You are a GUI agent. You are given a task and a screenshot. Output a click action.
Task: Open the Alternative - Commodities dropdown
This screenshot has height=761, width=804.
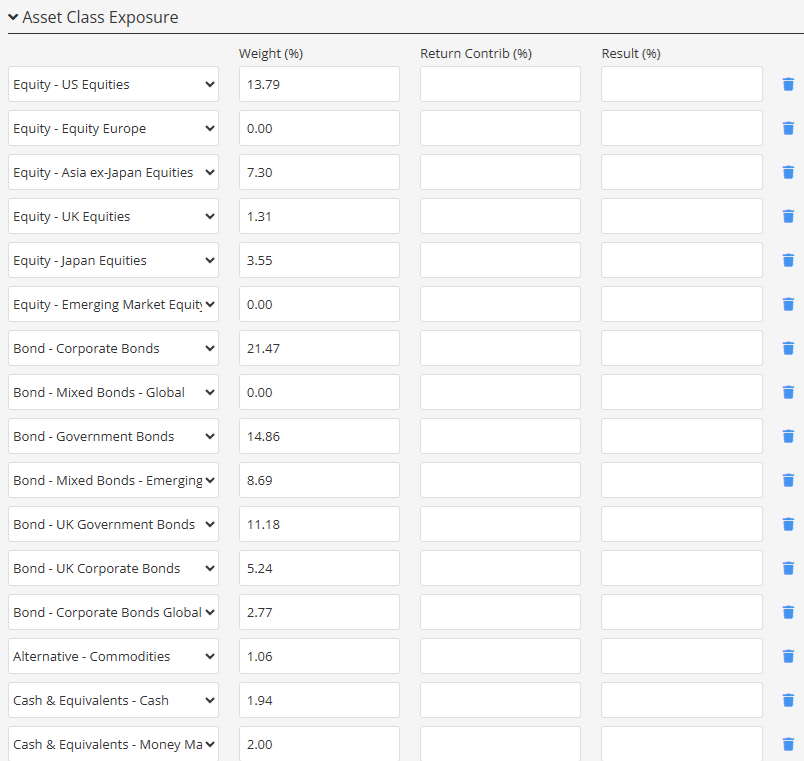point(113,657)
